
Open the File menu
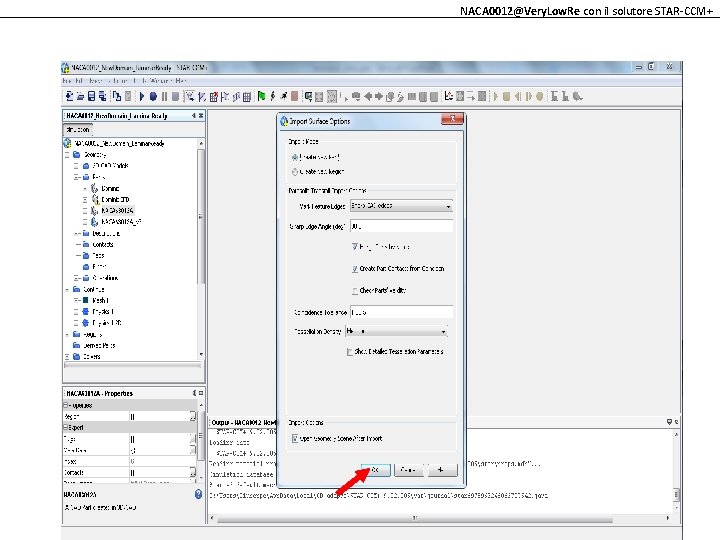click(67, 81)
